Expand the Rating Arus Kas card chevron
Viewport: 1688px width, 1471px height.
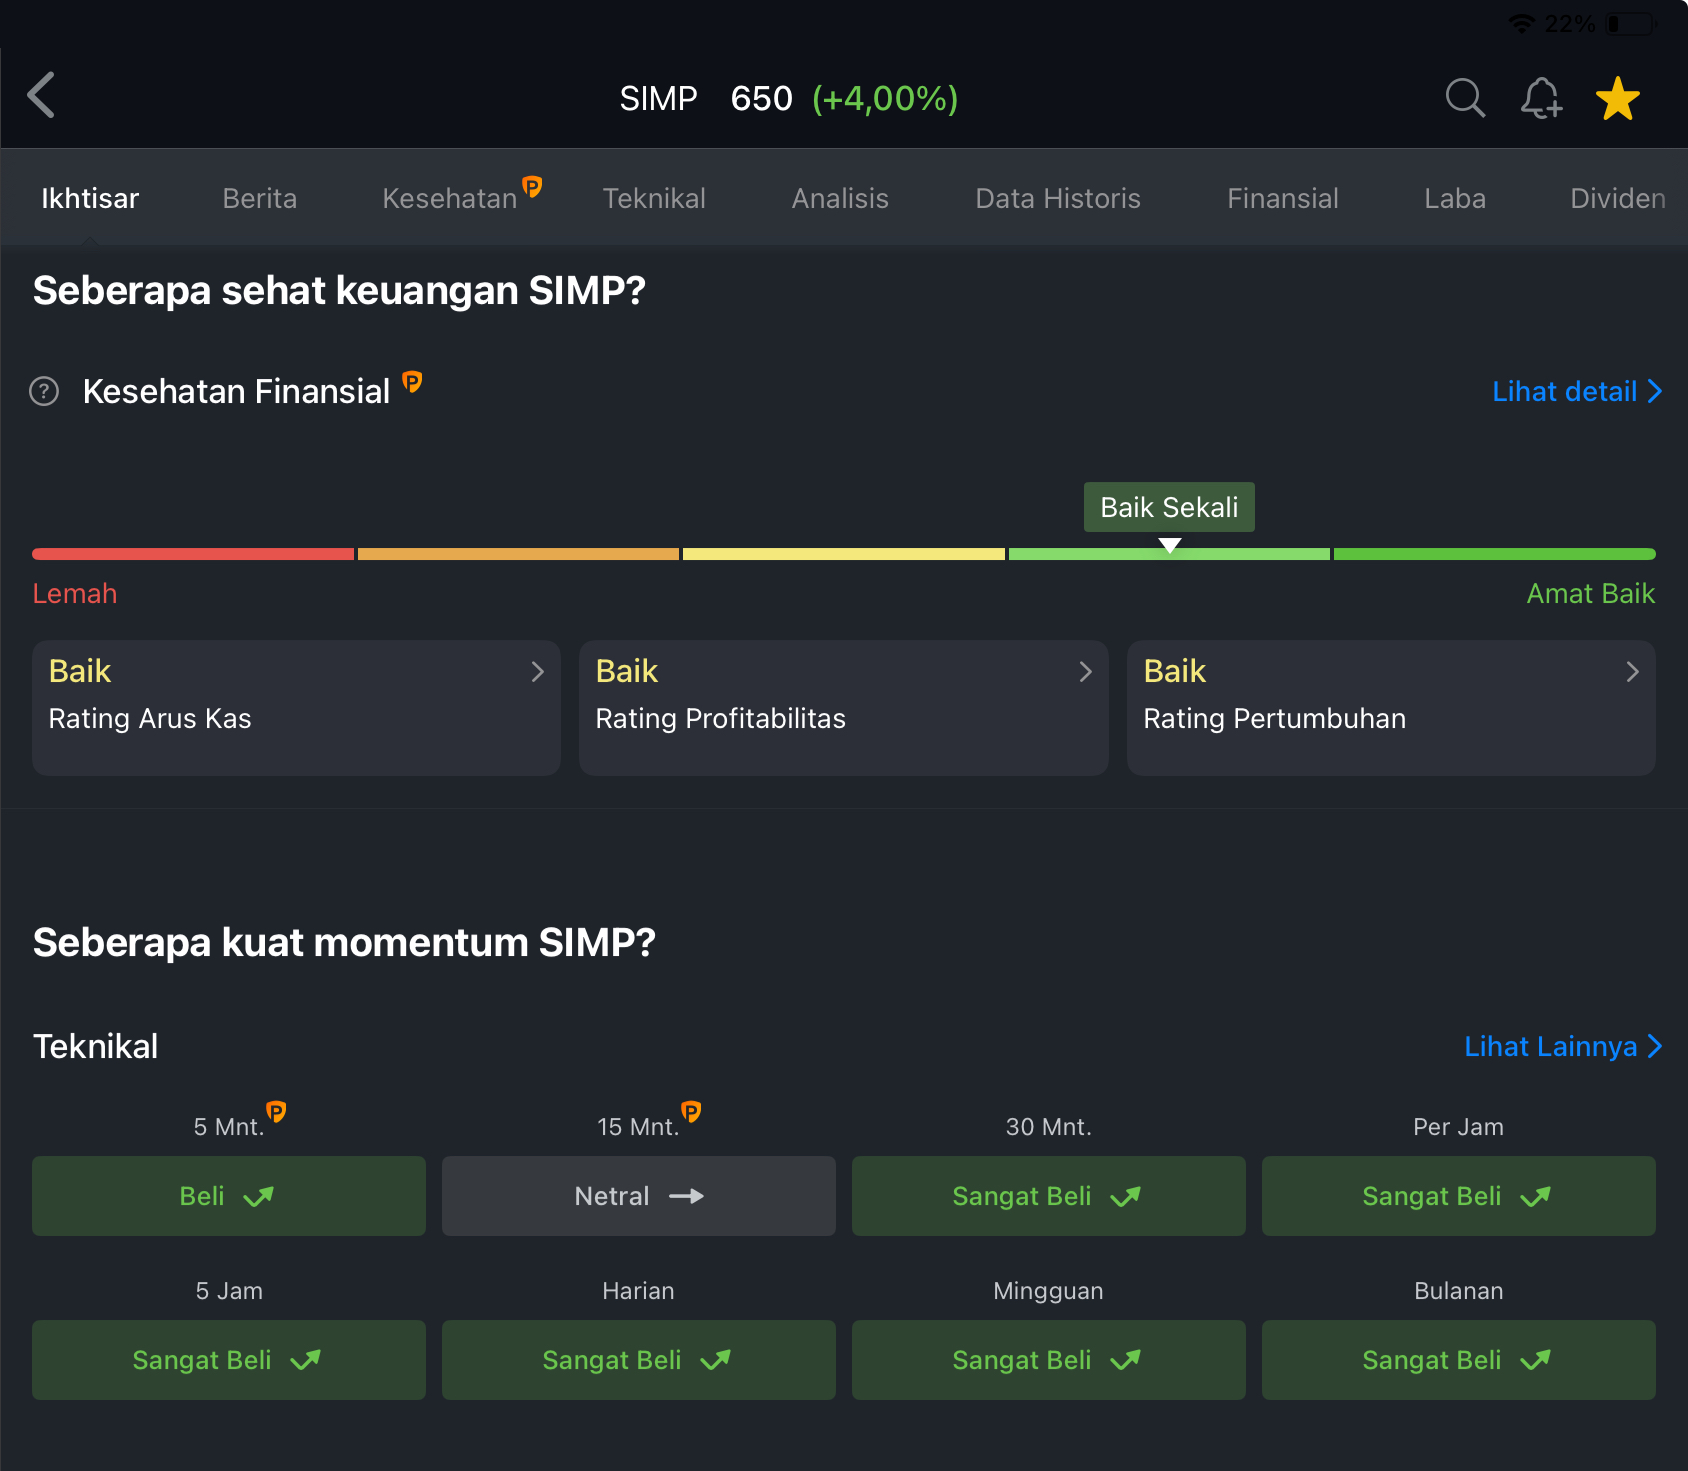[x=537, y=672]
